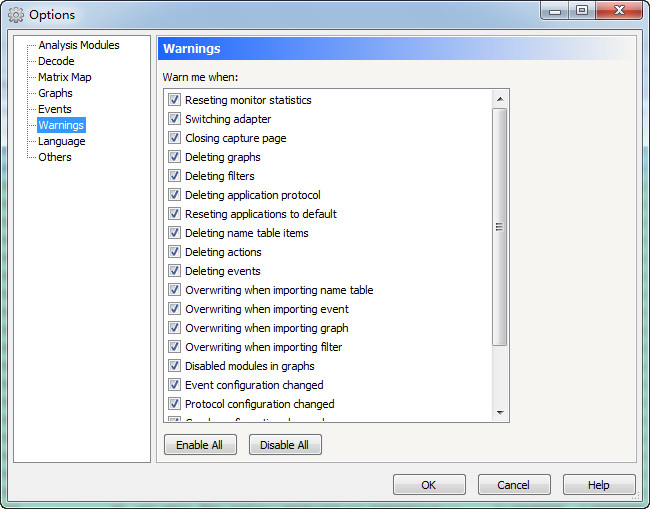Uncheck Protocol configuration changed warning
Image resolution: width=650 pixels, height=509 pixels.
pyautogui.click(x=175, y=404)
